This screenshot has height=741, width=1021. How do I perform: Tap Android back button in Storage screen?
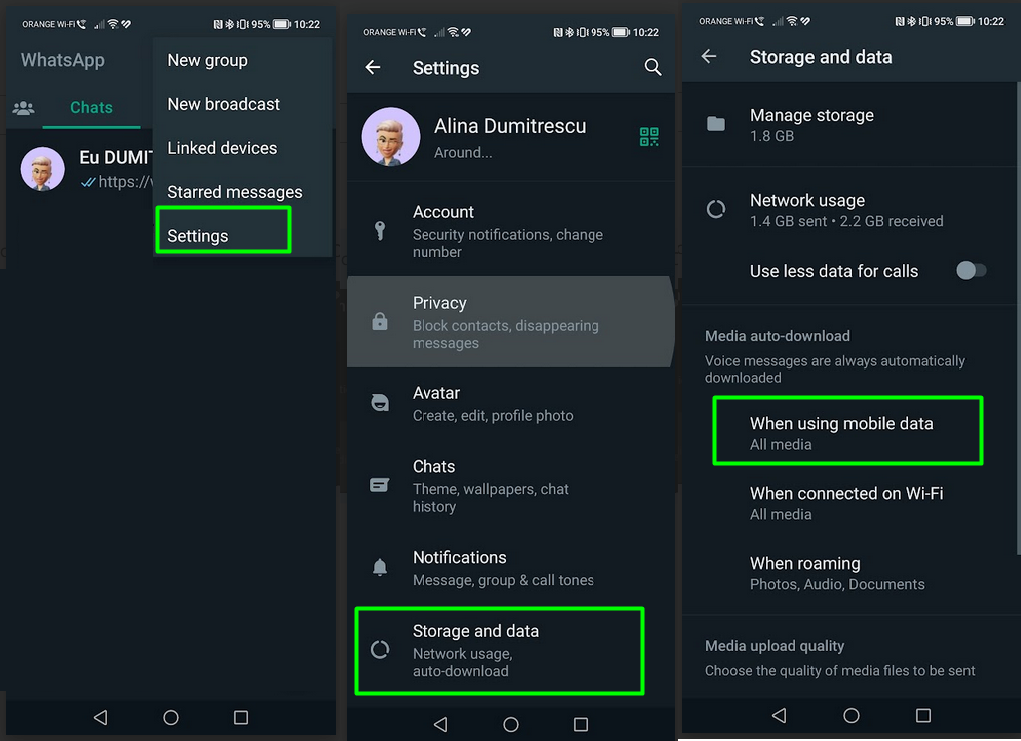[x=779, y=716]
